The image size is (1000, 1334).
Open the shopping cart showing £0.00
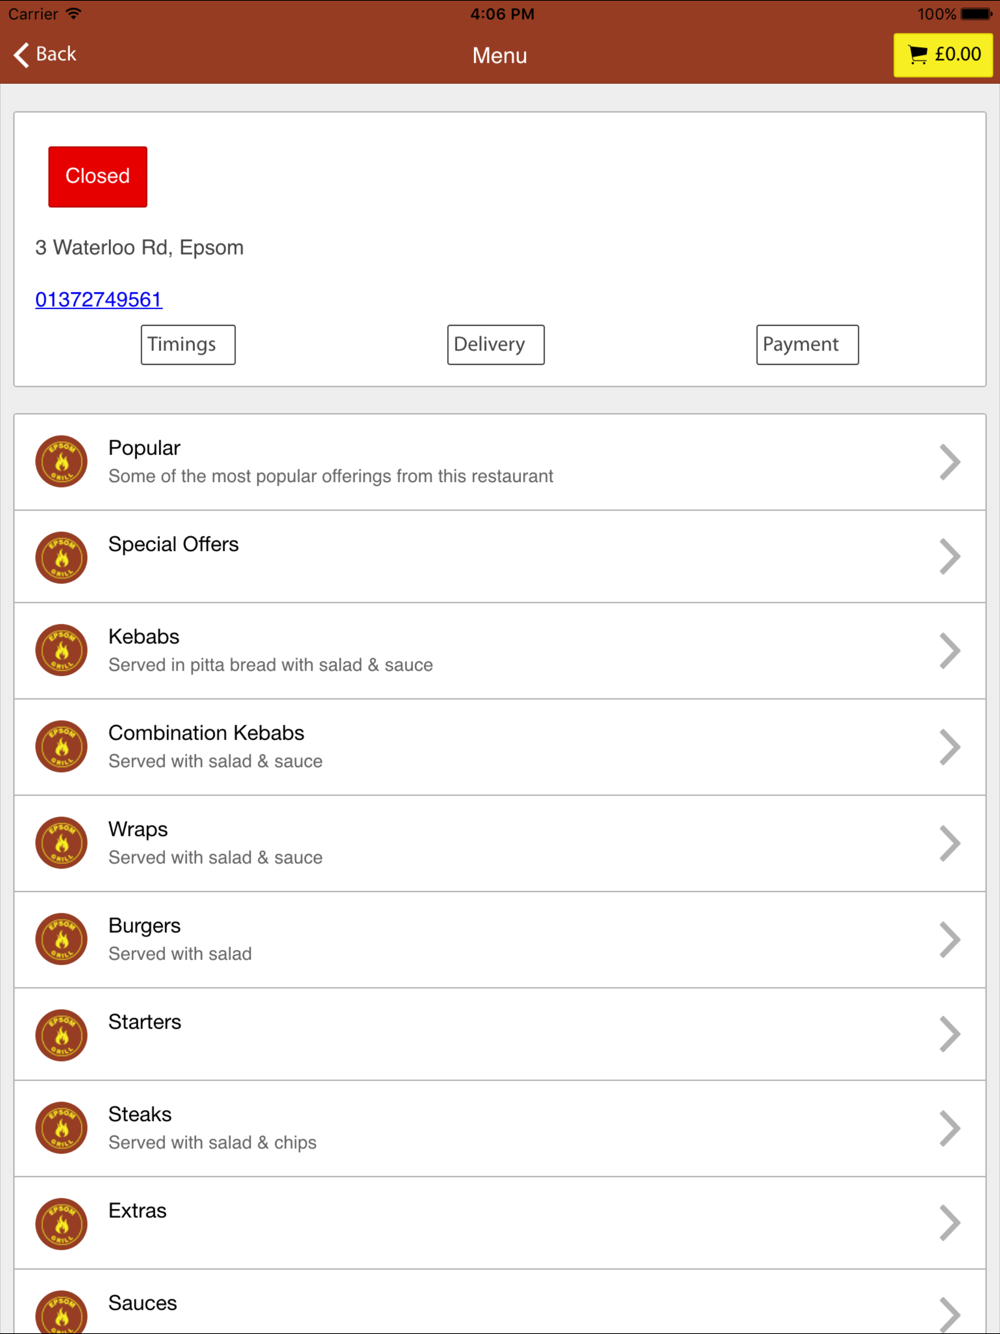[943, 55]
